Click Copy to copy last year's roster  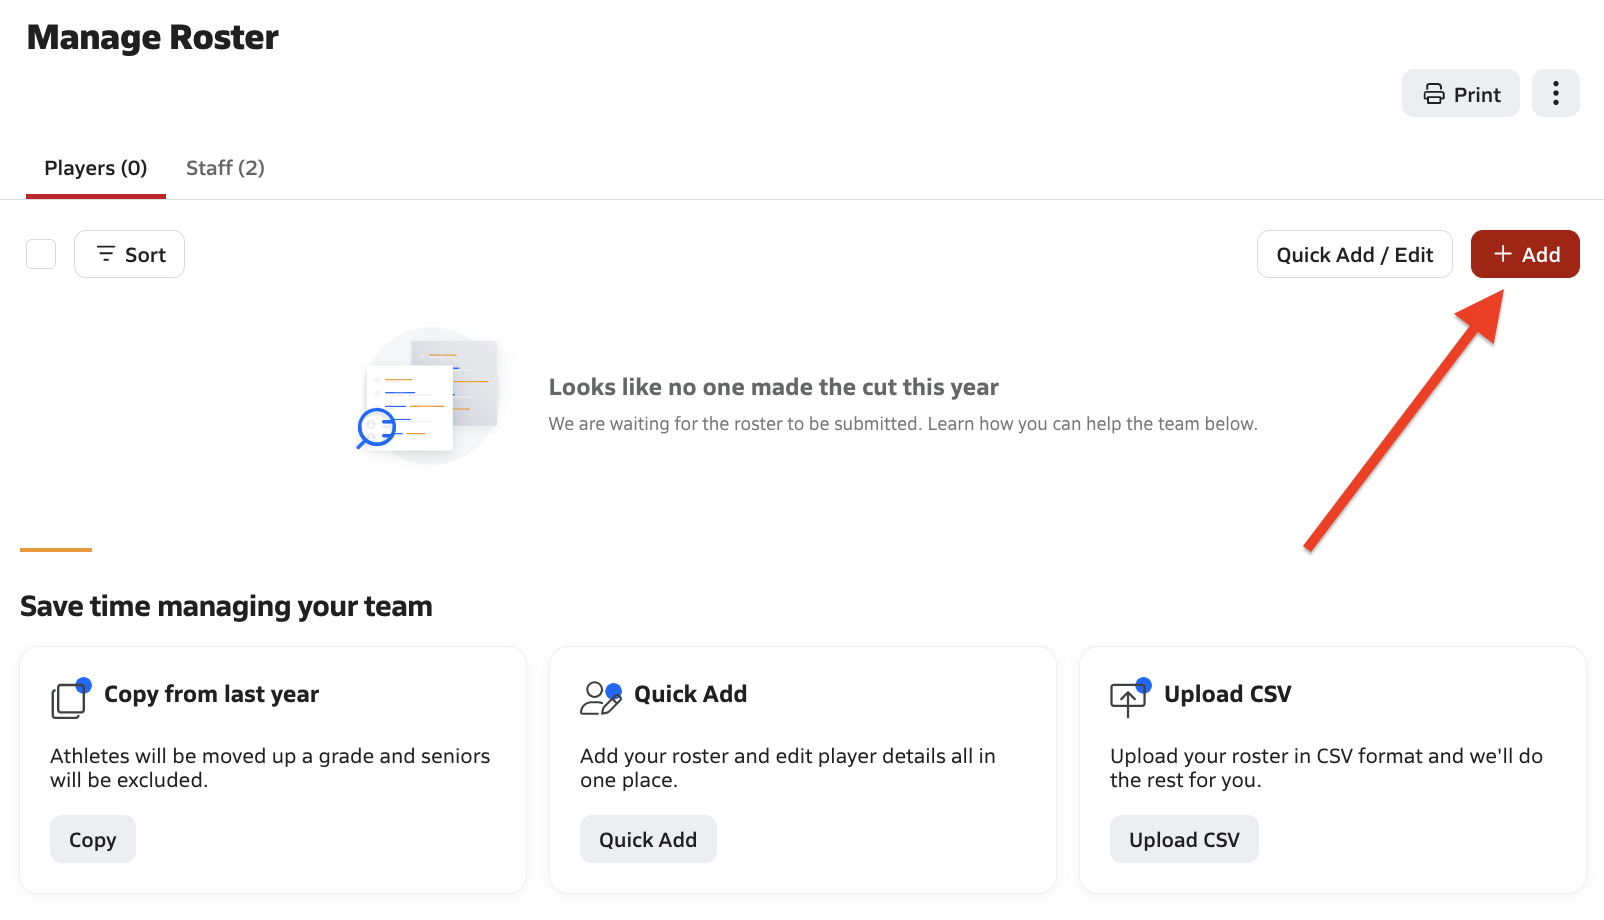click(x=92, y=839)
